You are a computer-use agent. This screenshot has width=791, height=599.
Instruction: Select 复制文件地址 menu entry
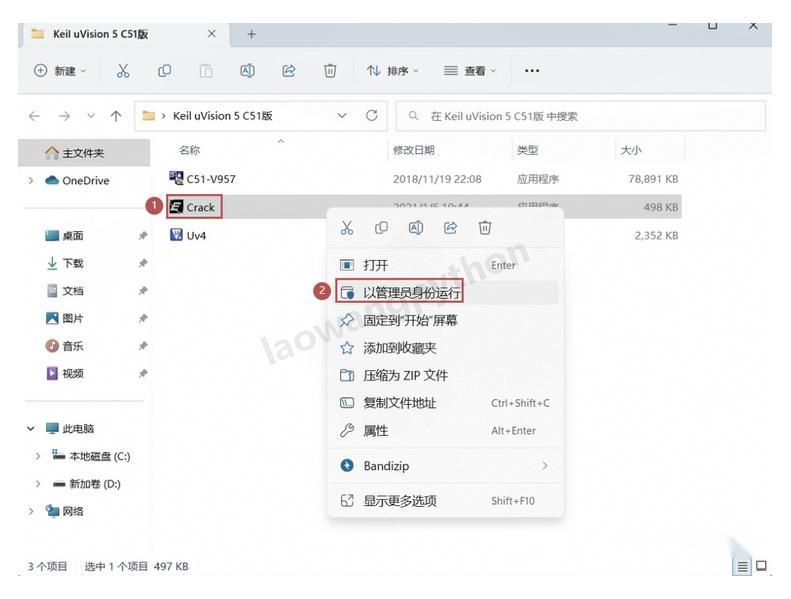pyautogui.click(x=444, y=403)
